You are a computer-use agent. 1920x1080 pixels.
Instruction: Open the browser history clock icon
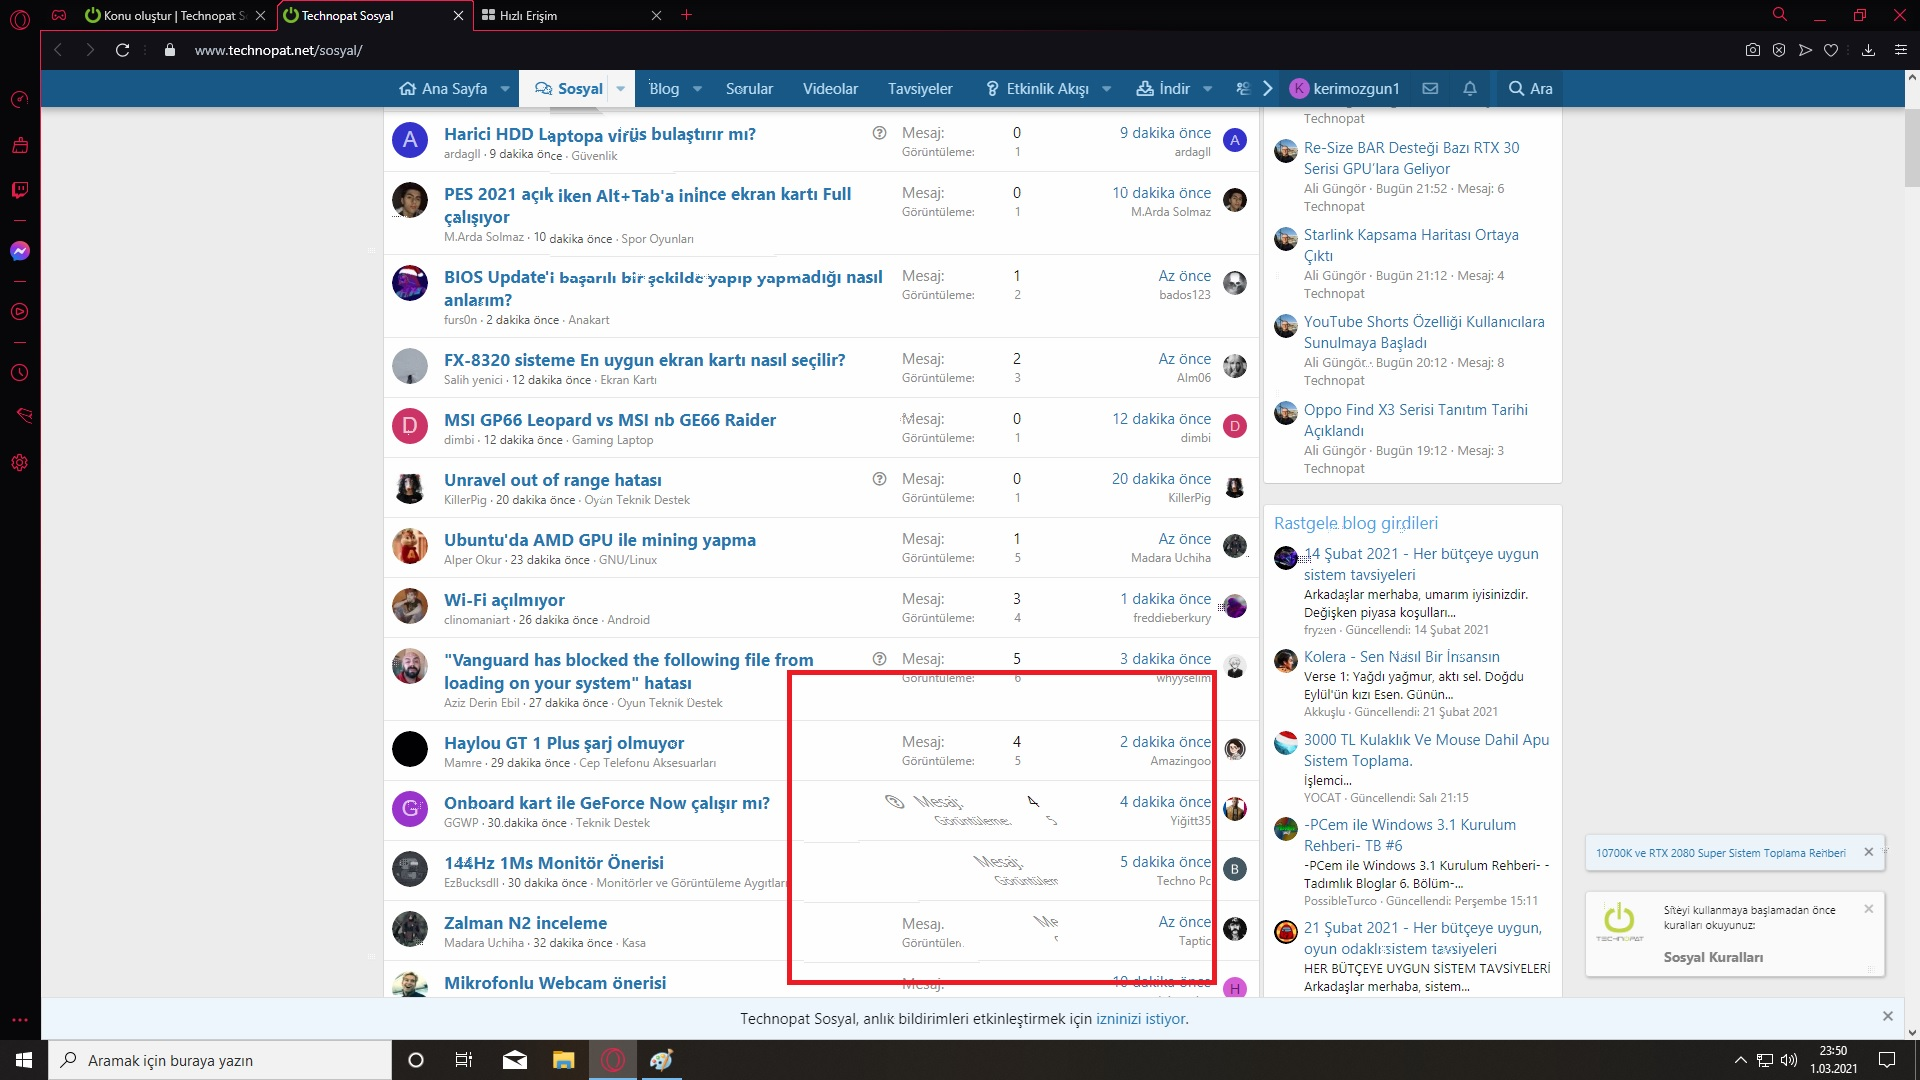coord(20,372)
